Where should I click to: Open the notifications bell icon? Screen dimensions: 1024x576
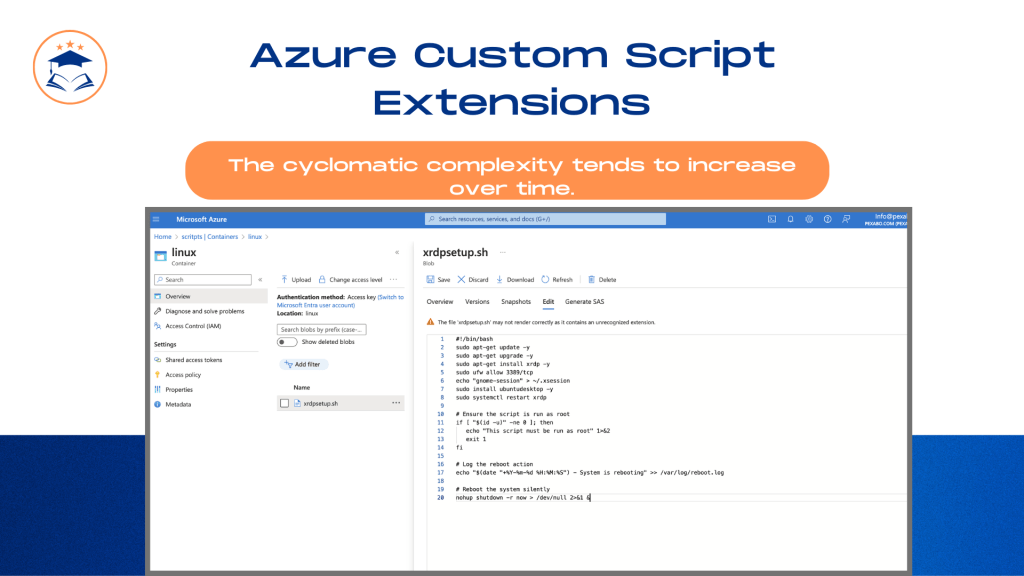790,219
